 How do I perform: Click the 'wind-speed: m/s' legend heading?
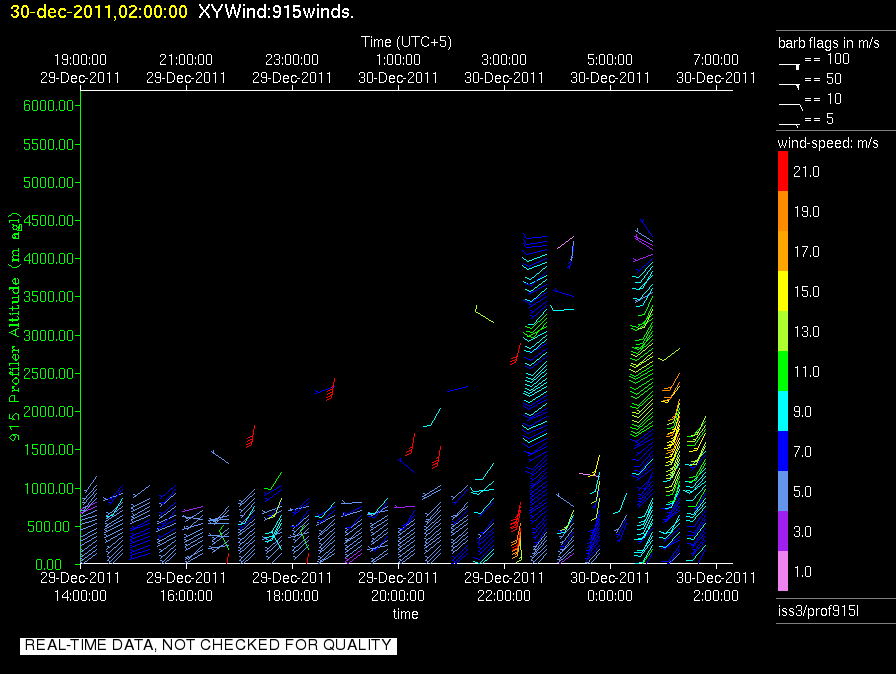828,143
